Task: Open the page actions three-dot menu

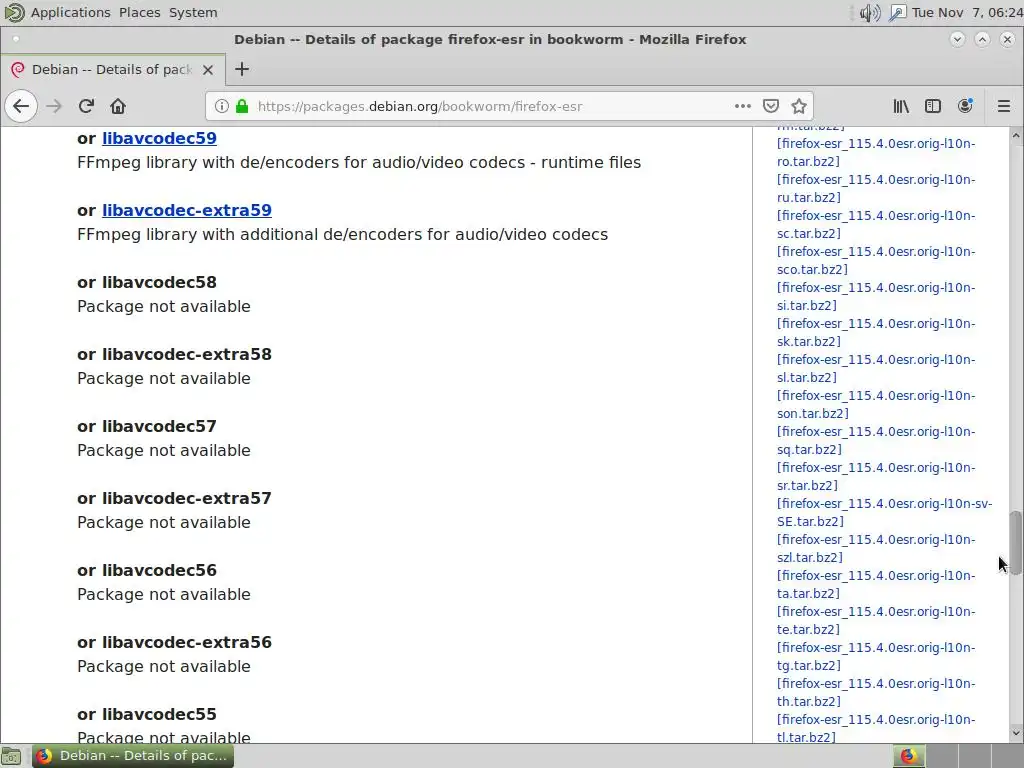Action: [743, 106]
